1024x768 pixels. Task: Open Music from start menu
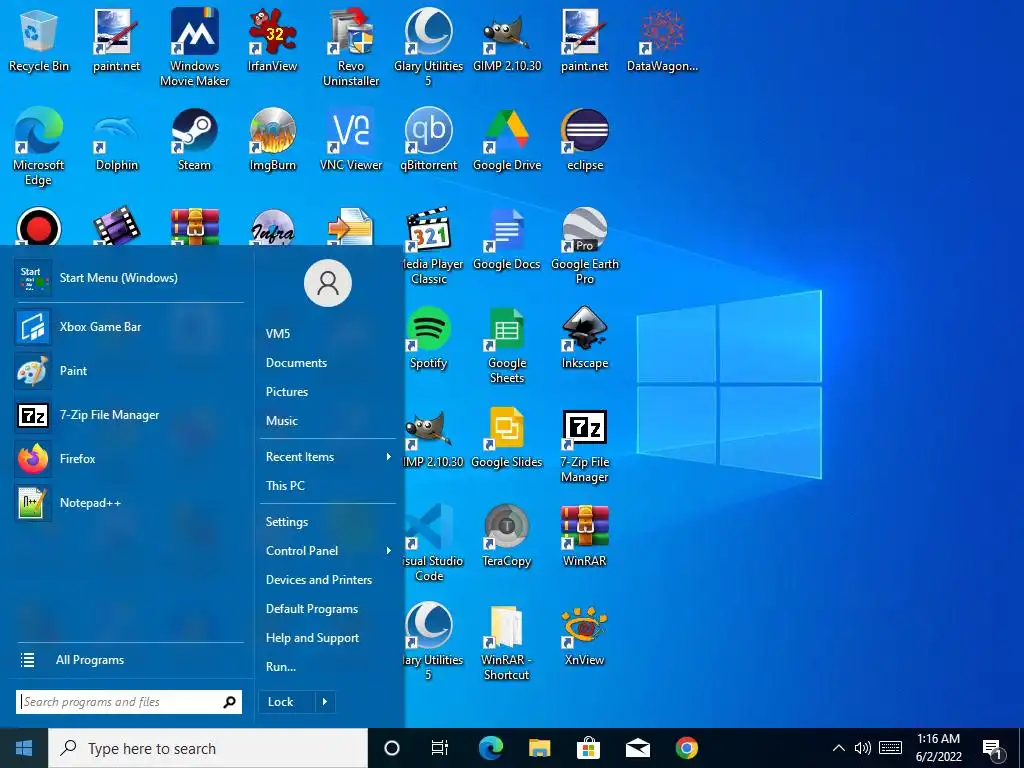pyautogui.click(x=281, y=421)
